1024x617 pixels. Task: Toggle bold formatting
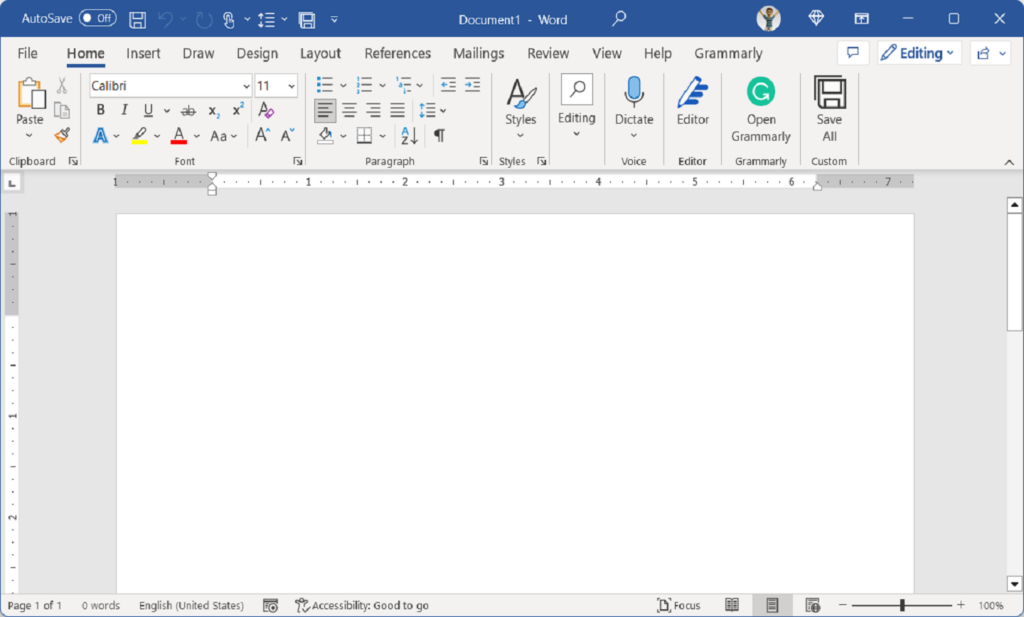coord(99,110)
